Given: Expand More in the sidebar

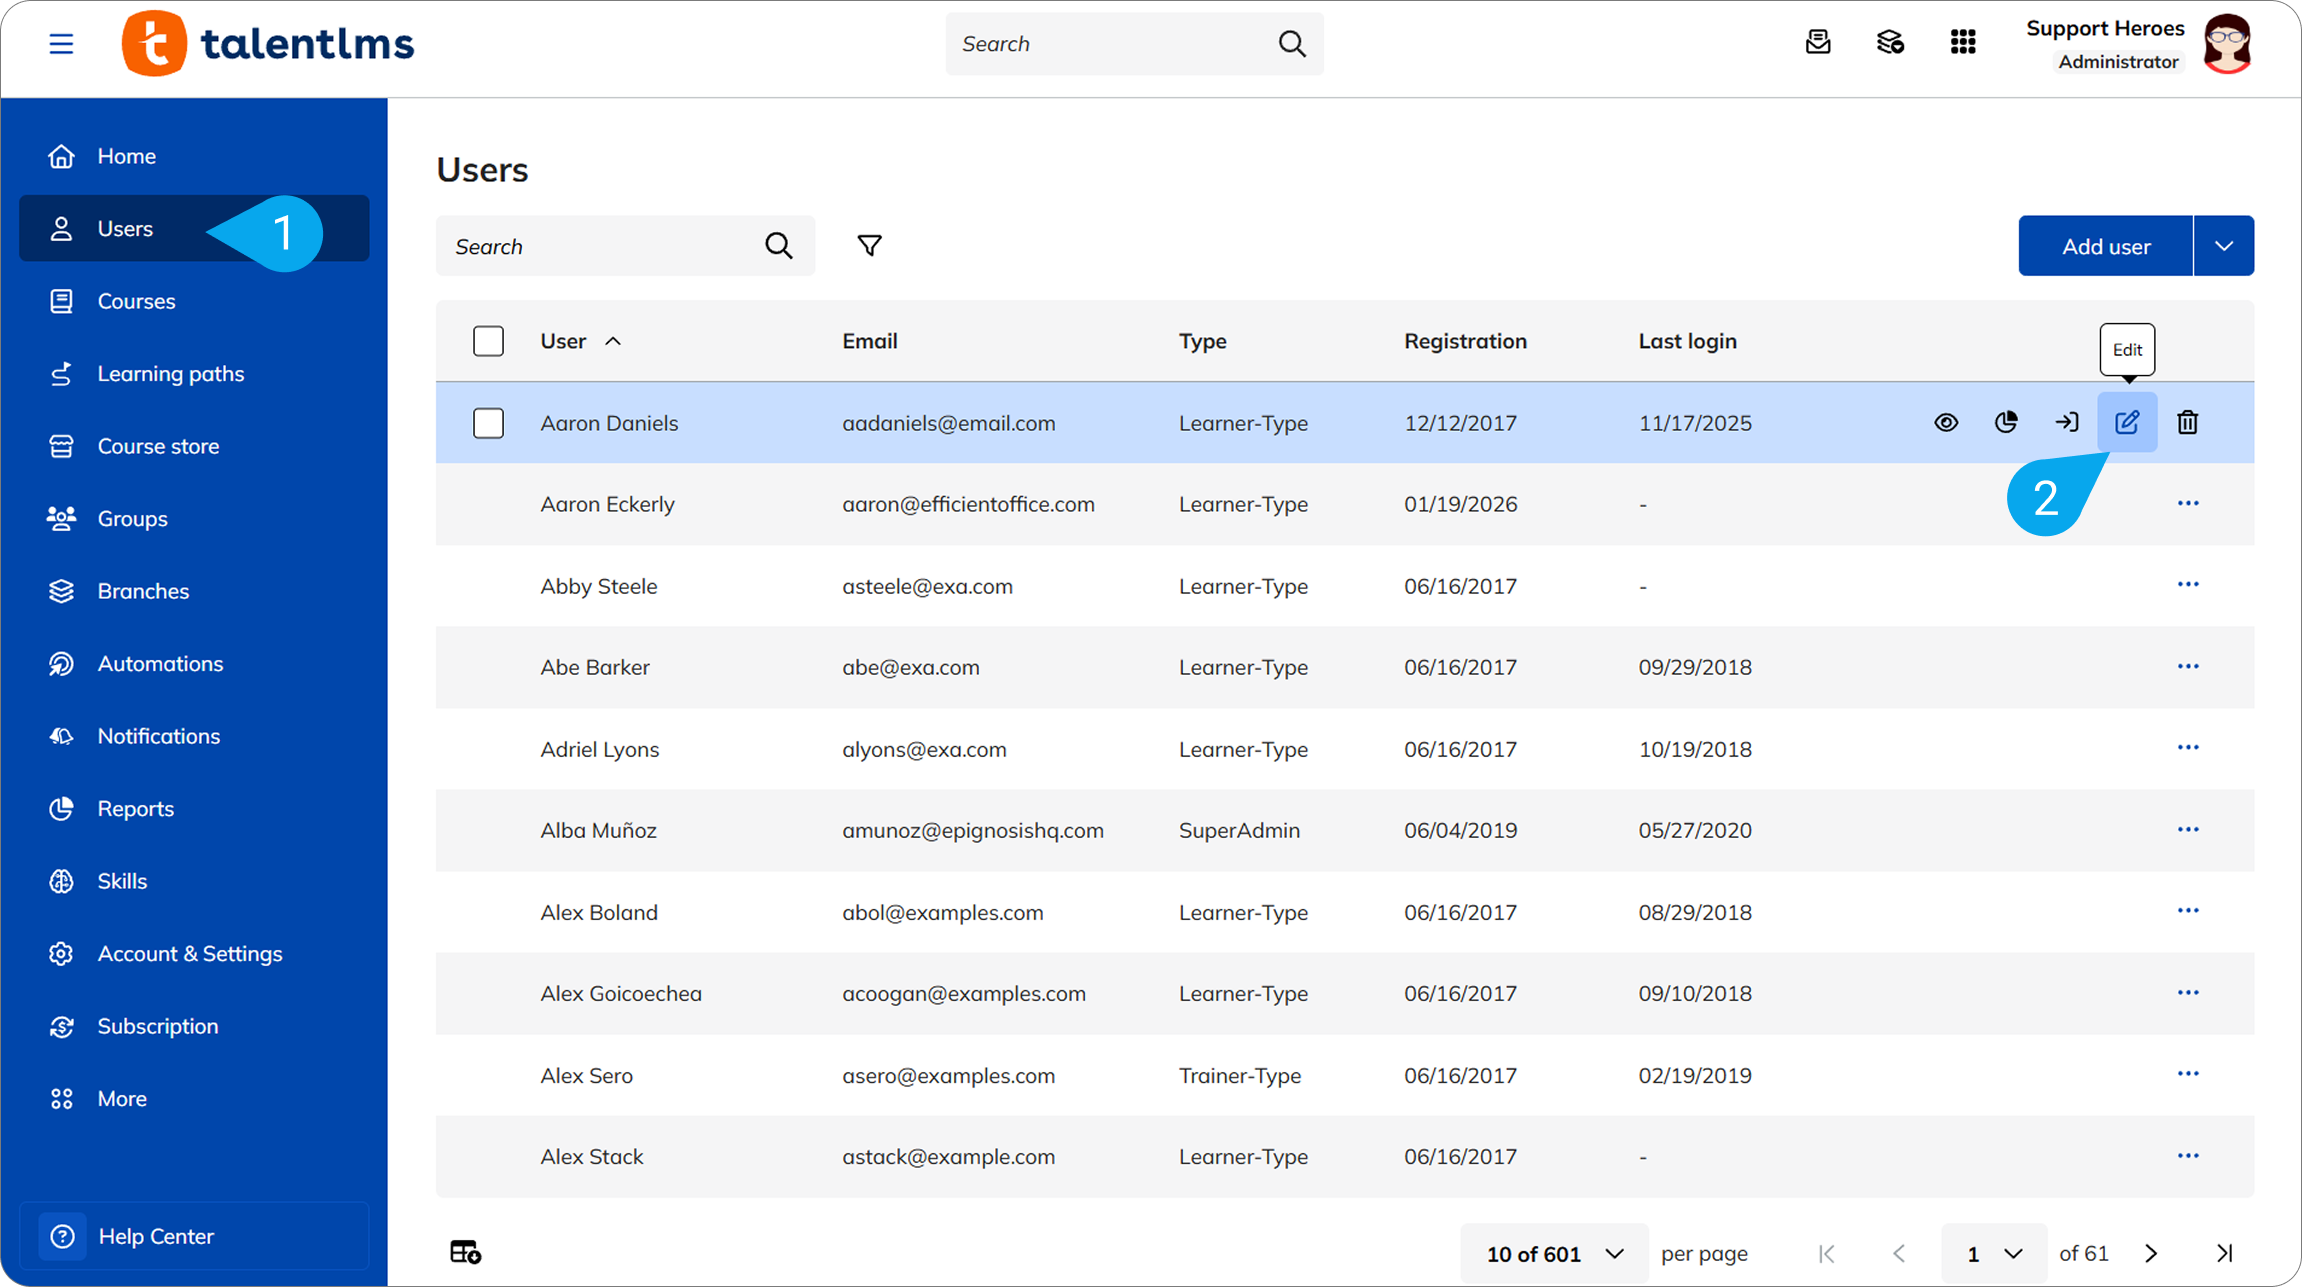Looking at the screenshot, I should point(194,1098).
